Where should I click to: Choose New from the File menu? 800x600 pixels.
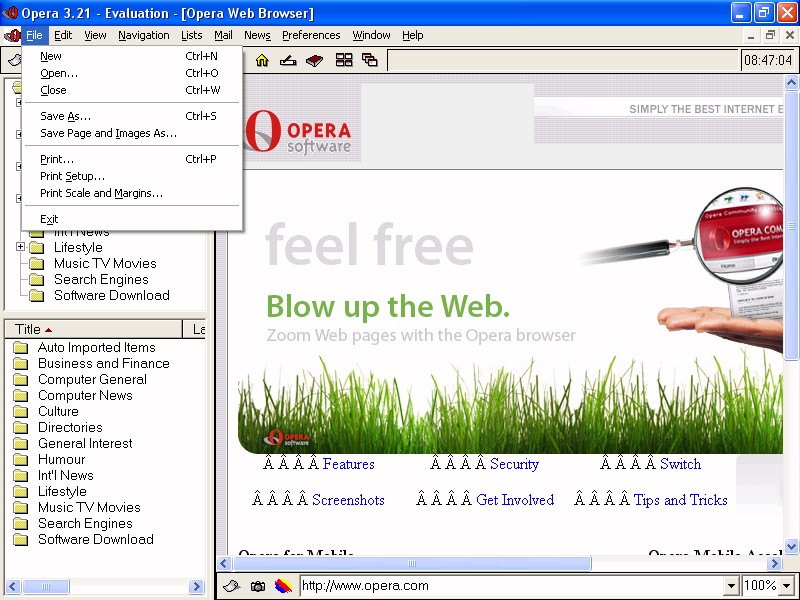click(132, 56)
